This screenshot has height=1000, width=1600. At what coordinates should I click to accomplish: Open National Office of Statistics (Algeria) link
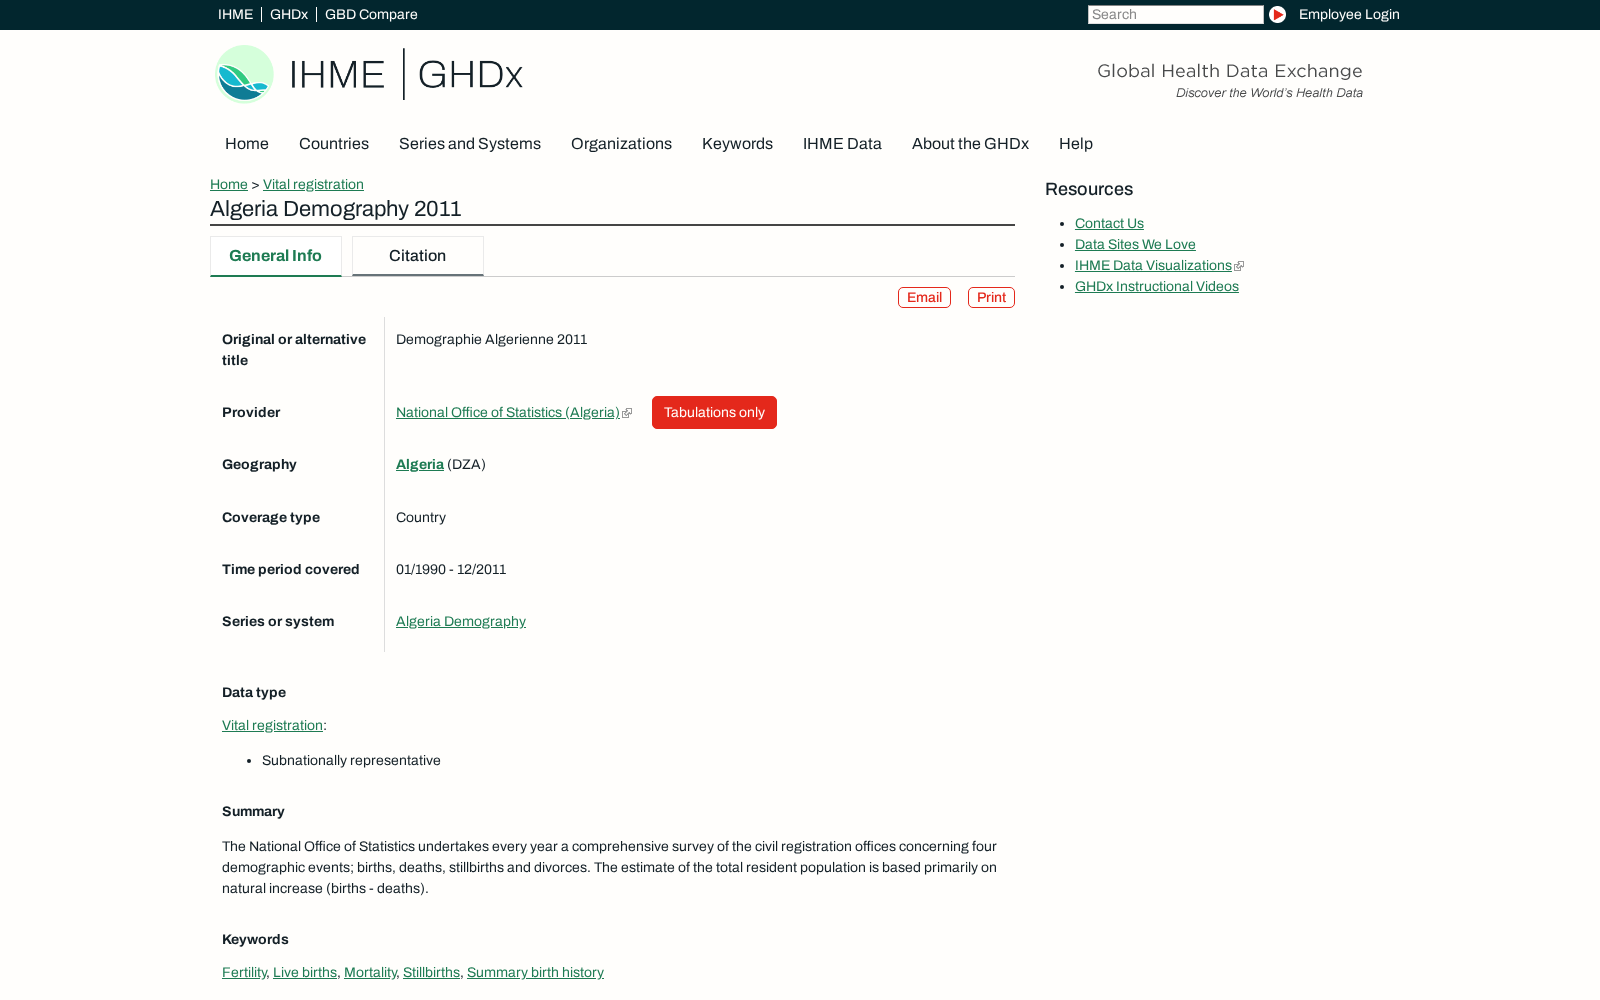click(508, 413)
